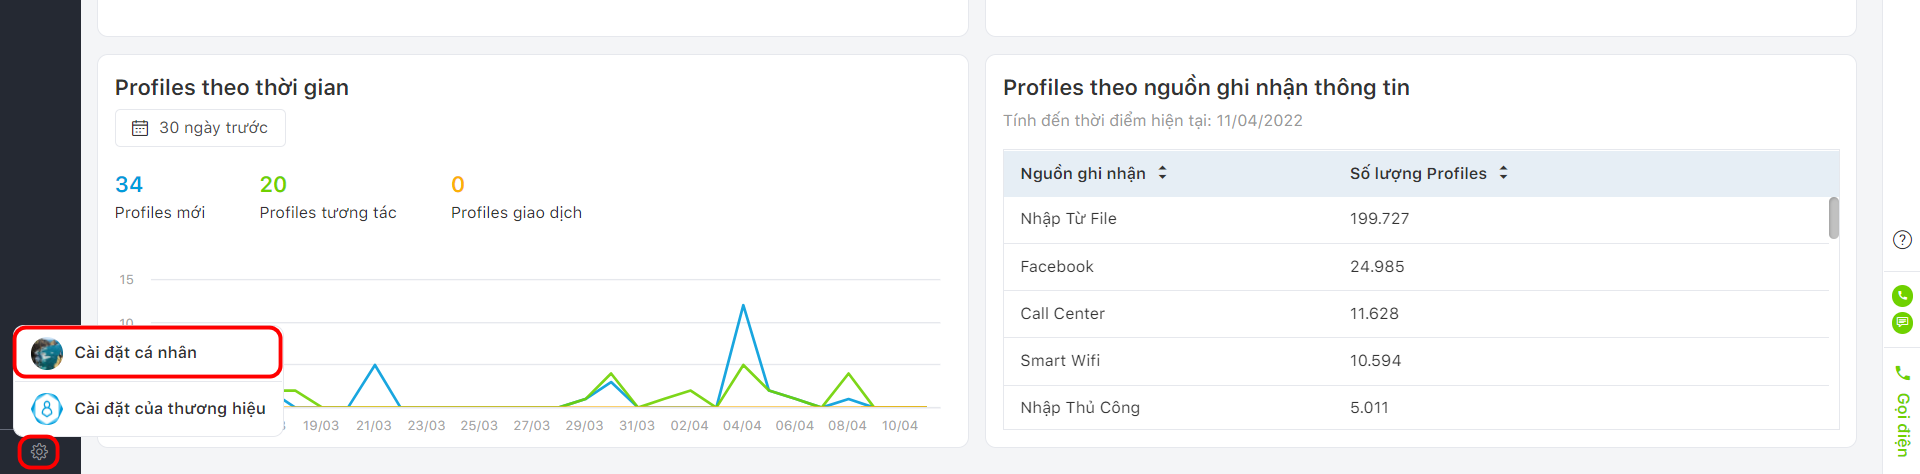1920x474 pixels.
Task: Sort by Nguồn ghi nhận column arrows
Action: coord(1162,173)
